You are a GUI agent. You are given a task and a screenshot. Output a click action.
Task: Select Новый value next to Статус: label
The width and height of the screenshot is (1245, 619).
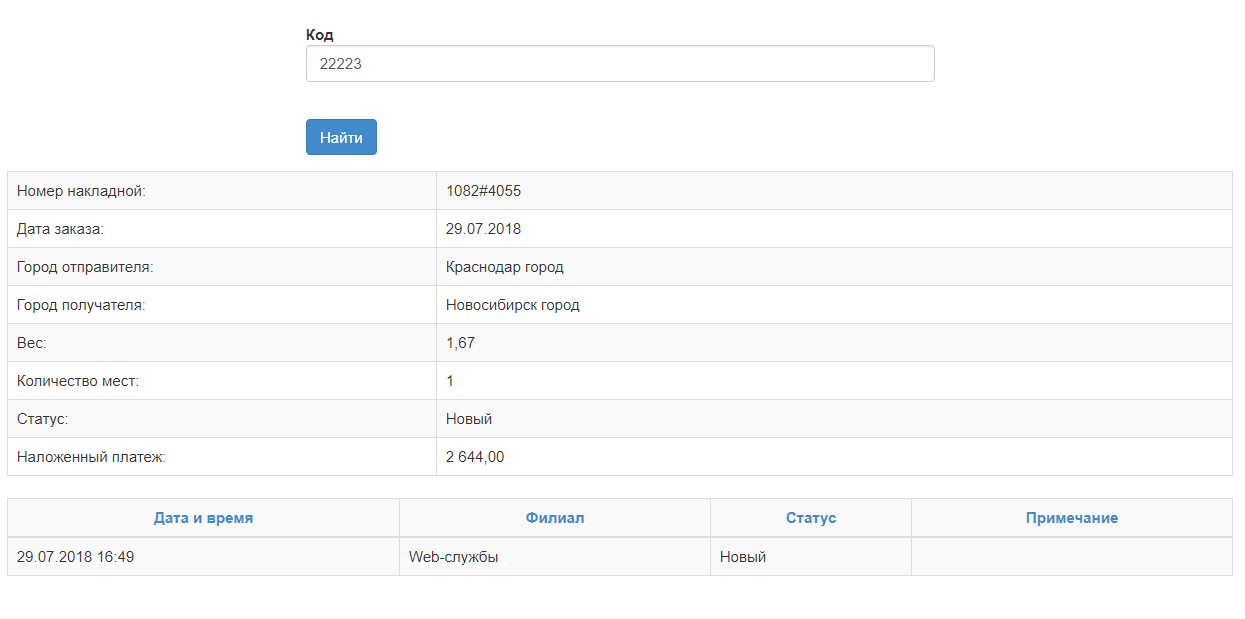click(469, 419)
